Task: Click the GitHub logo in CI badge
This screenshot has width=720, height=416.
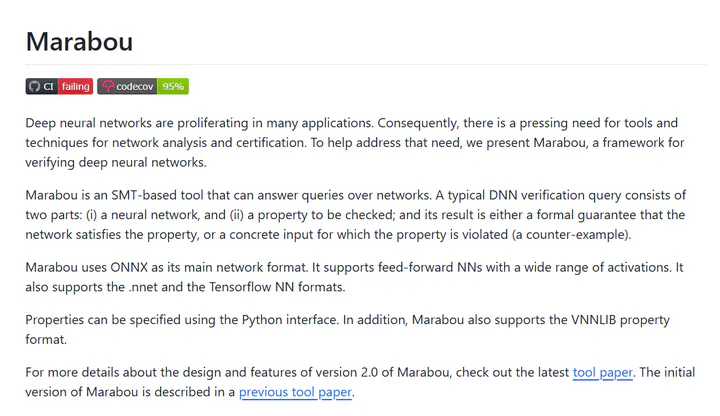Action: click(x=34, y=86)
